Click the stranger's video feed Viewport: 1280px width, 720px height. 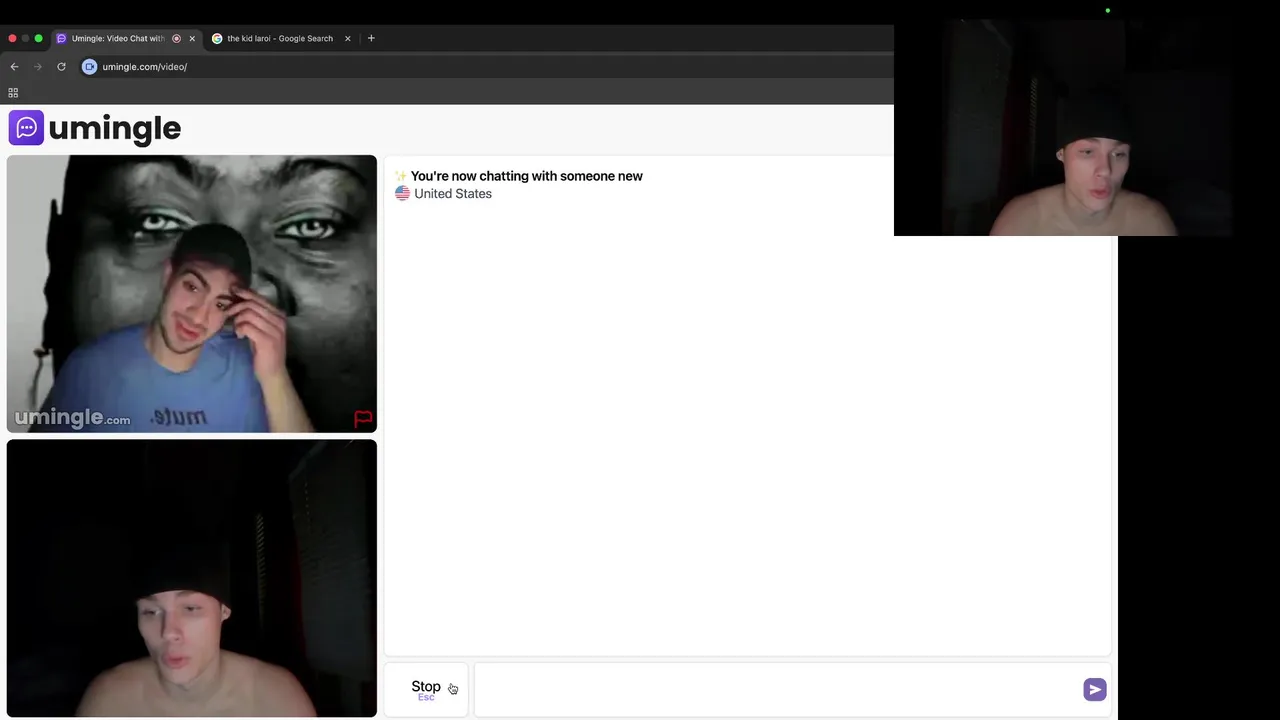192,294
